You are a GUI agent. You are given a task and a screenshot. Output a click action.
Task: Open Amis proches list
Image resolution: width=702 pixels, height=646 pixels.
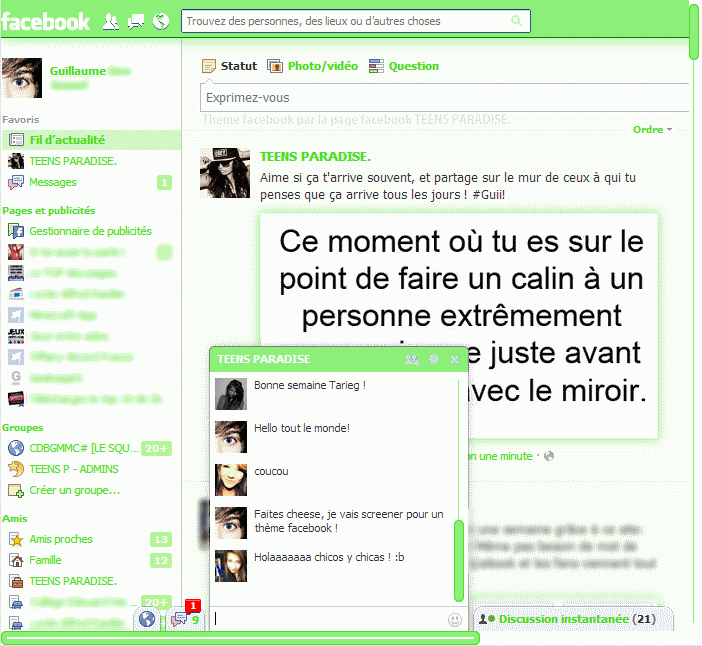pyautogui.click(x=61, y=539)
